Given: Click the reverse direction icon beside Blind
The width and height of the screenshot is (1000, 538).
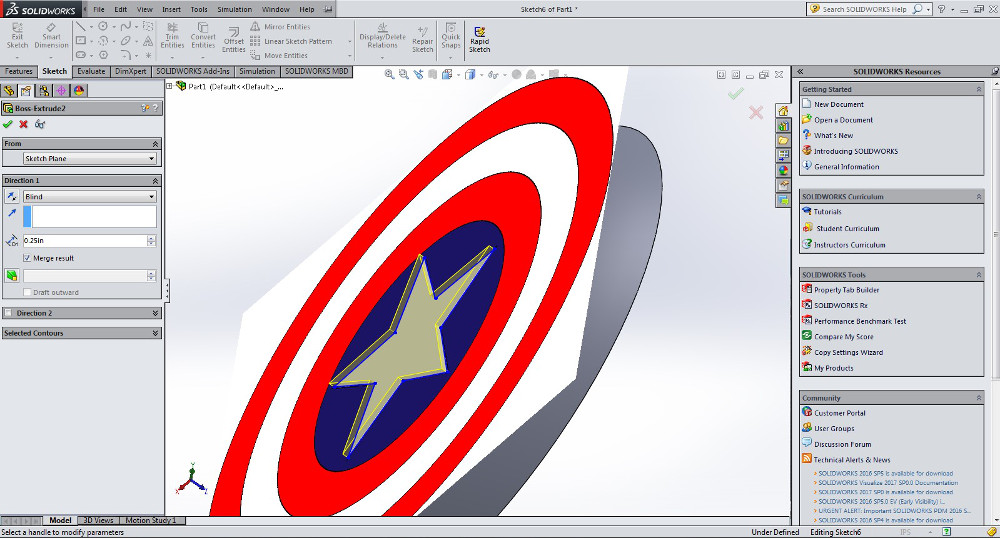Looking at the screenshot, I should [x=11, y=196].
